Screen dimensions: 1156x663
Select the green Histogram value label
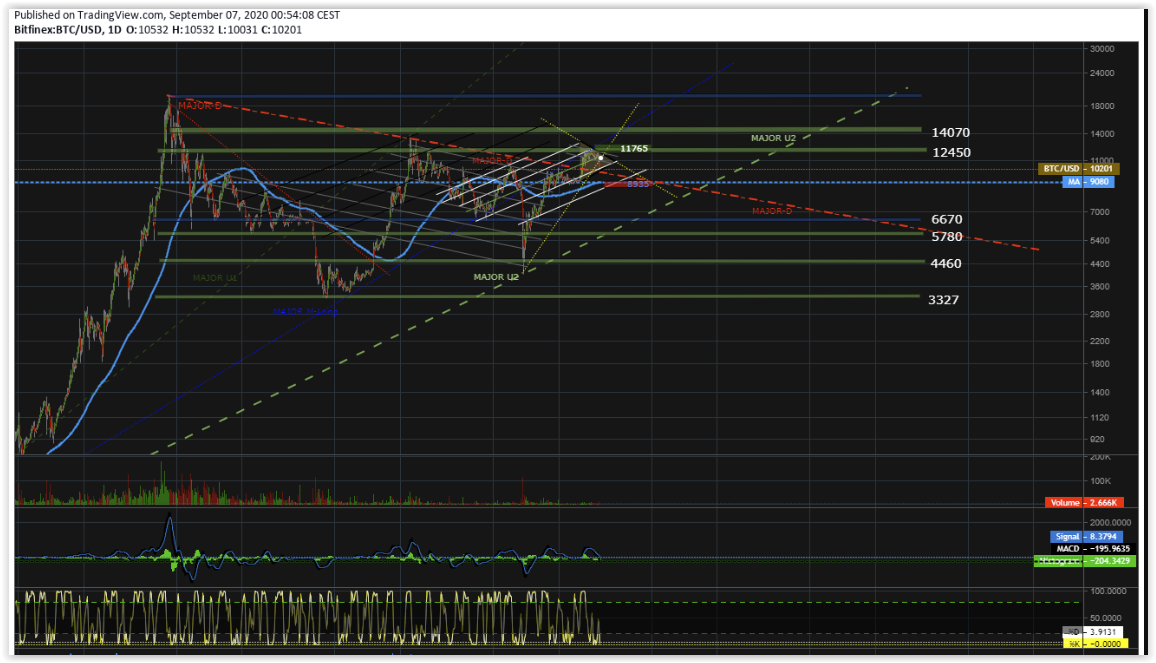(1084, 562)
